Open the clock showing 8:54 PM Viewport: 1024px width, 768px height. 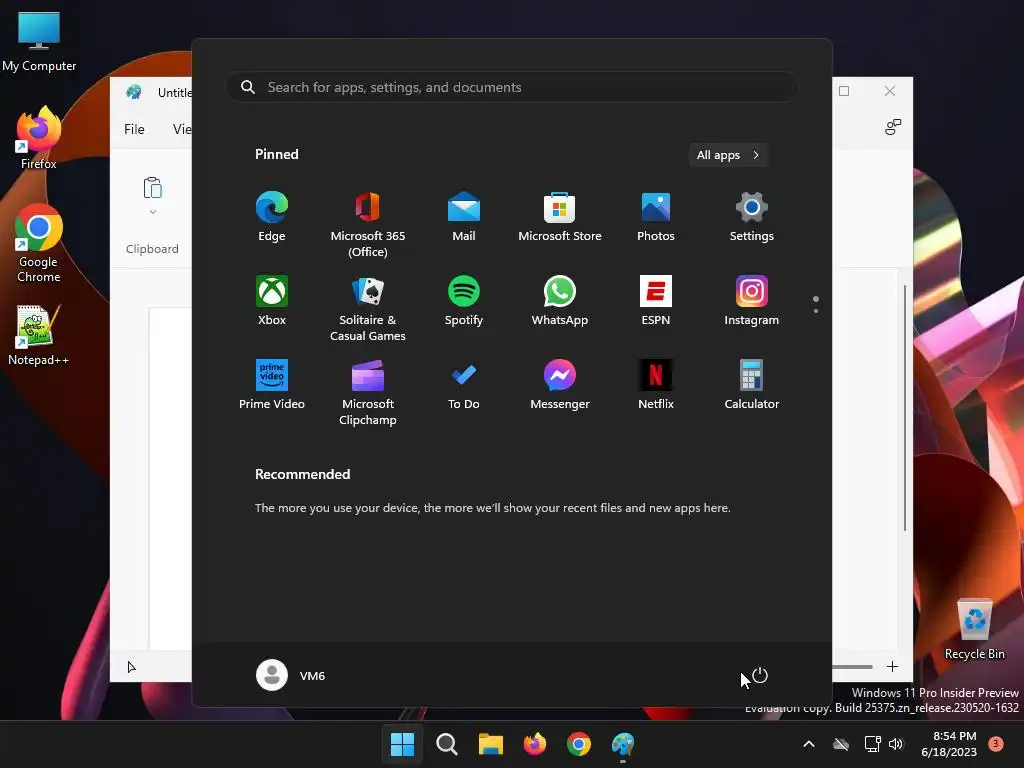949,744
